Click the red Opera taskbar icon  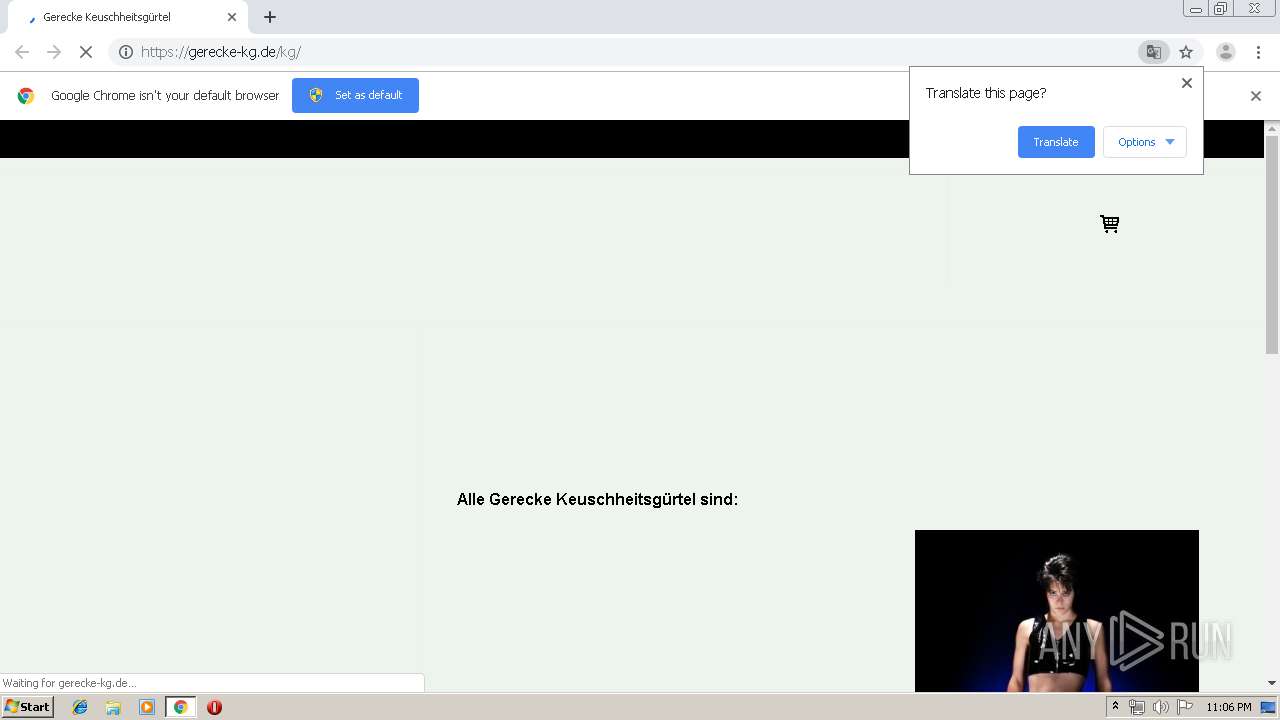[214, 707]
